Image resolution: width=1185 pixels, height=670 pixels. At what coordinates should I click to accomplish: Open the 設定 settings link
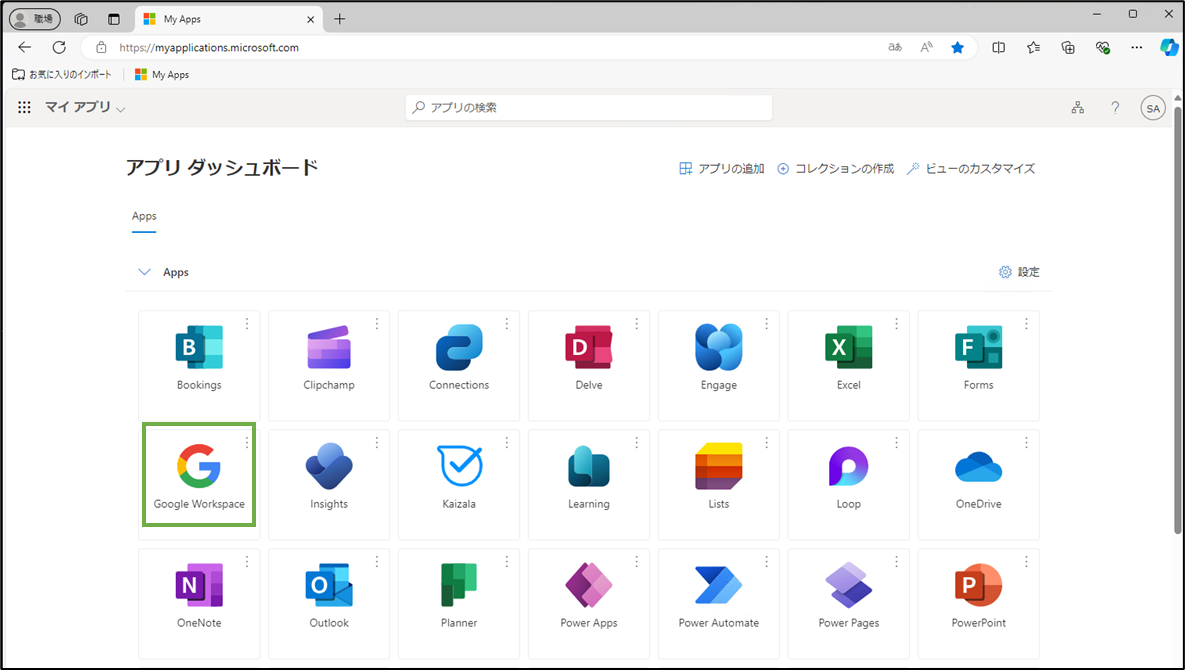1019,272
